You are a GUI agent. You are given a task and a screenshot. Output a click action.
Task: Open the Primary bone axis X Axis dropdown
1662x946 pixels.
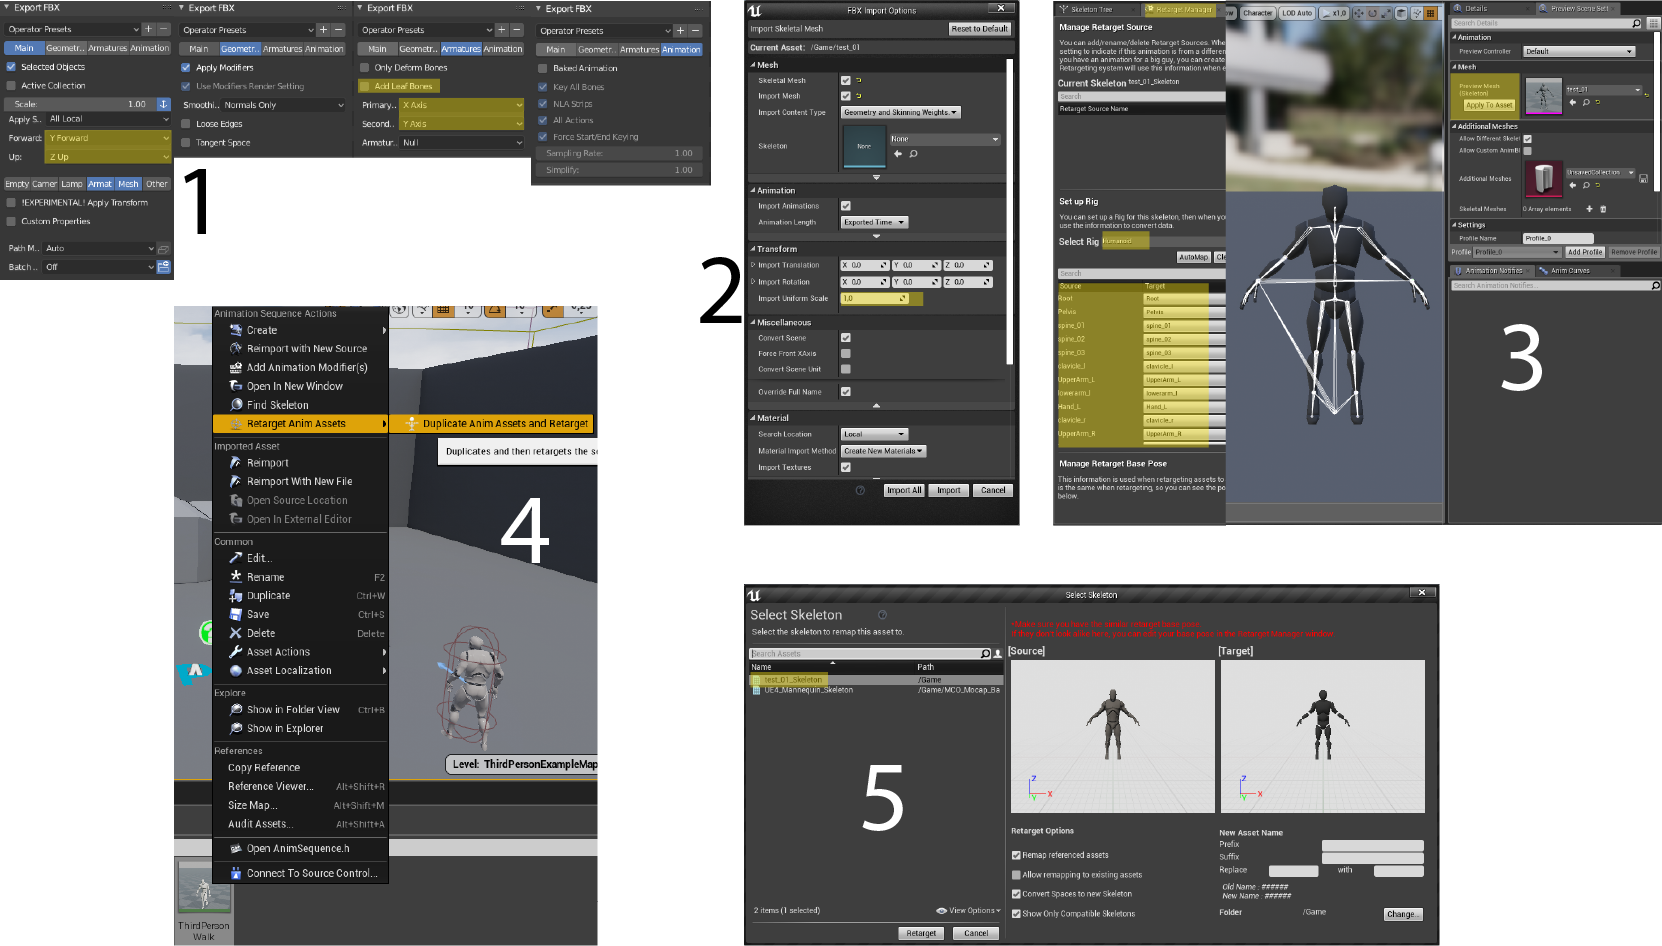pos(462,105)
